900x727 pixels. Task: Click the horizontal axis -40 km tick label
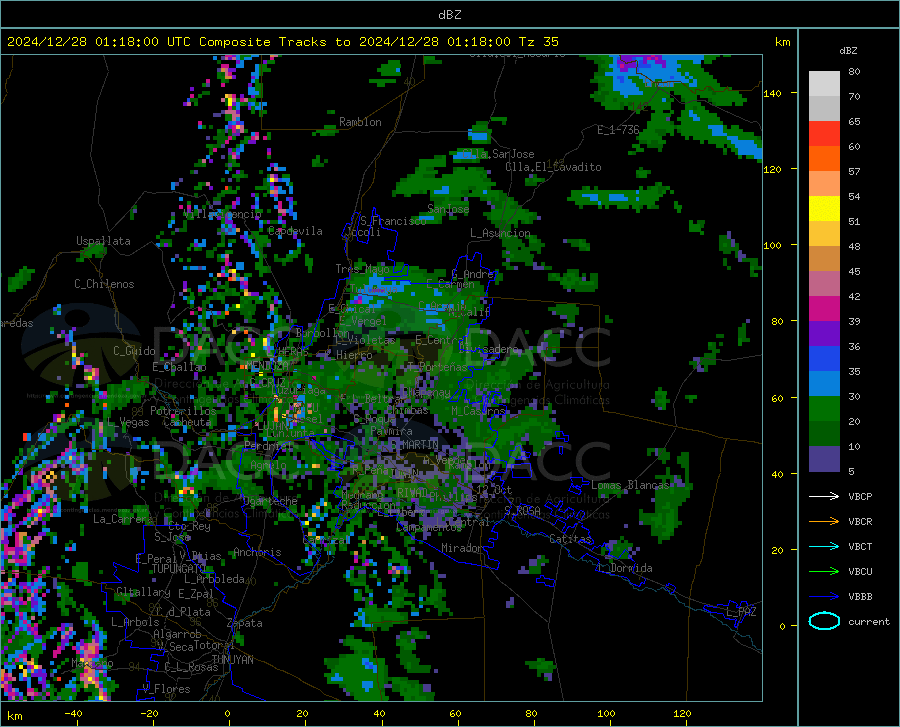[73, 714]
